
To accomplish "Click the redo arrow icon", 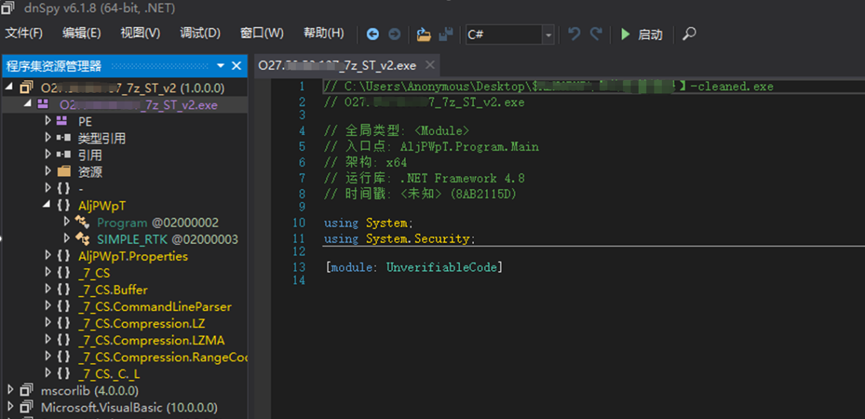I will (x=596, y=34).
